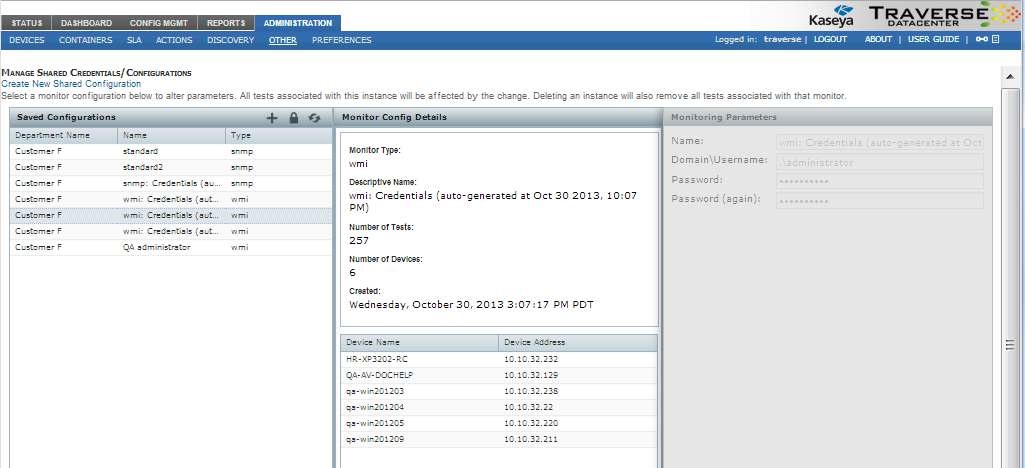The width and height of the screenshot is (1025, 468).
Task: Switch to the Dashboard tab
Action: coord(86,23)
